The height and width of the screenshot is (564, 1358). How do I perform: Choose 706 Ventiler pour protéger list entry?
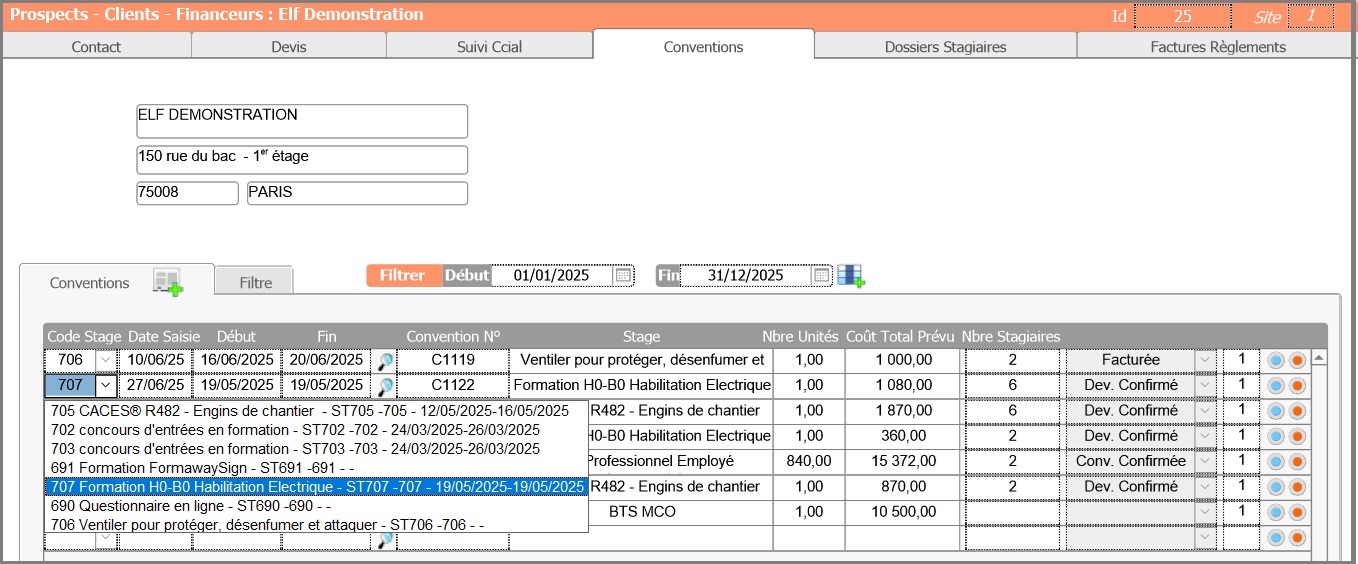pyautogui.click(x=316, y=524)
